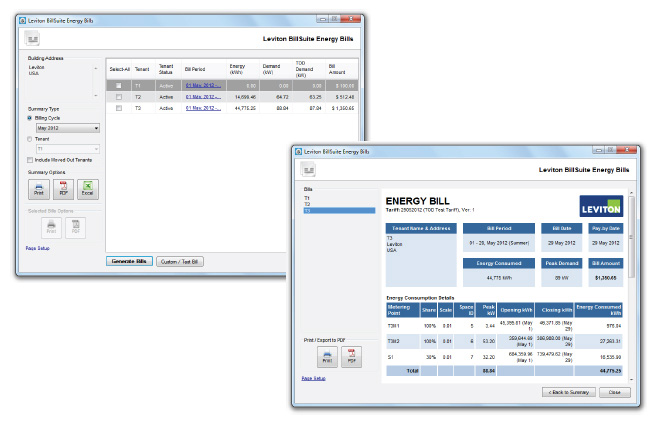The image size is (660, 421).
Task: Click Close button in bill detail window
Action: pos(615,392)
